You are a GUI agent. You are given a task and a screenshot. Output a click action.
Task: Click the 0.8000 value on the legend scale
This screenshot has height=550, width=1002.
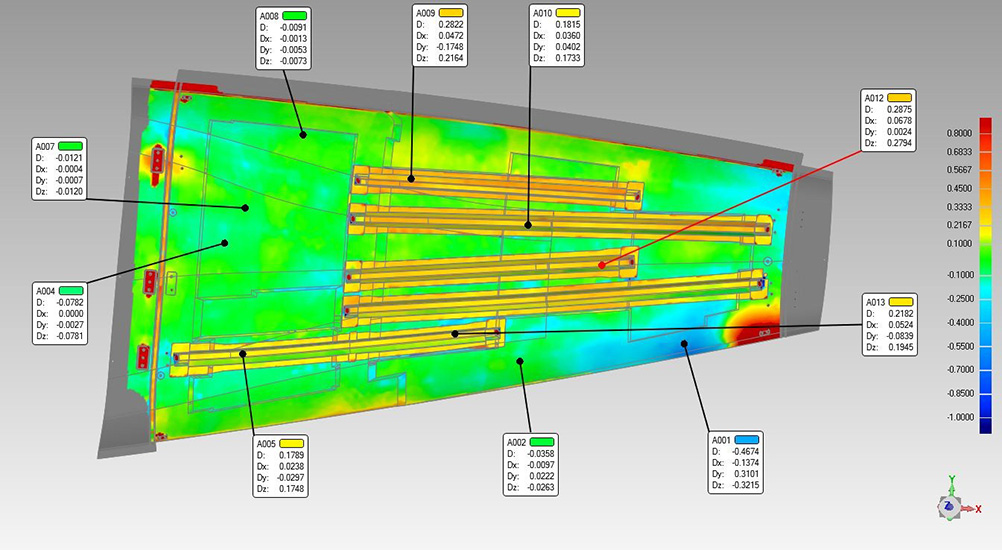pyautogui.click(x=959, y=132)
